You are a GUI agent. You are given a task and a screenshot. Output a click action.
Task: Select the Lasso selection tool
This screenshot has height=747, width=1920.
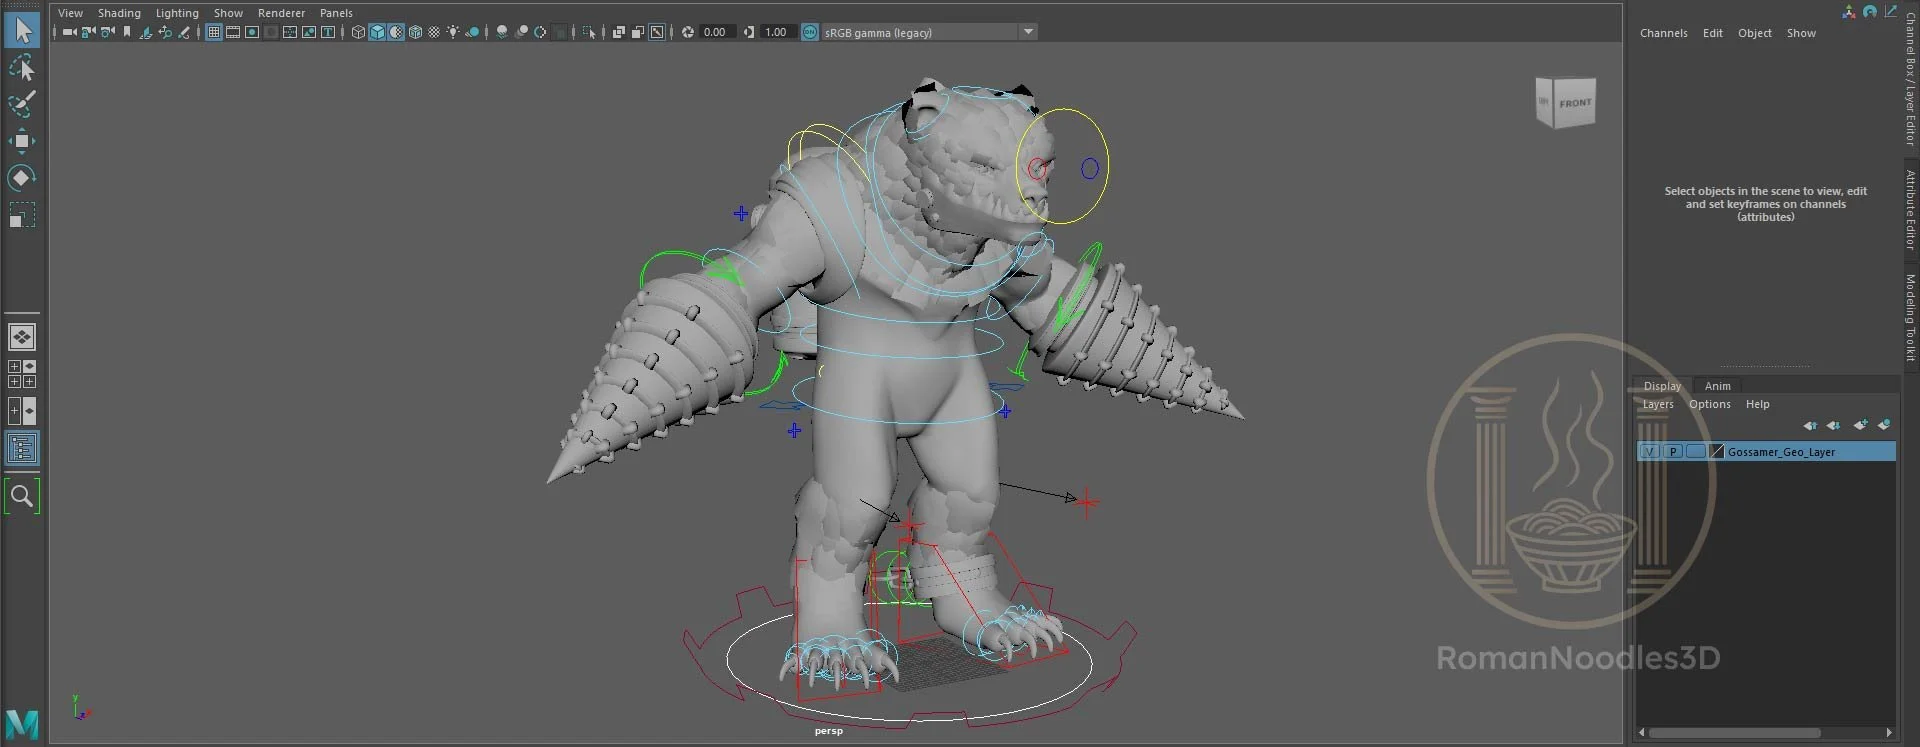coord(22,67)
